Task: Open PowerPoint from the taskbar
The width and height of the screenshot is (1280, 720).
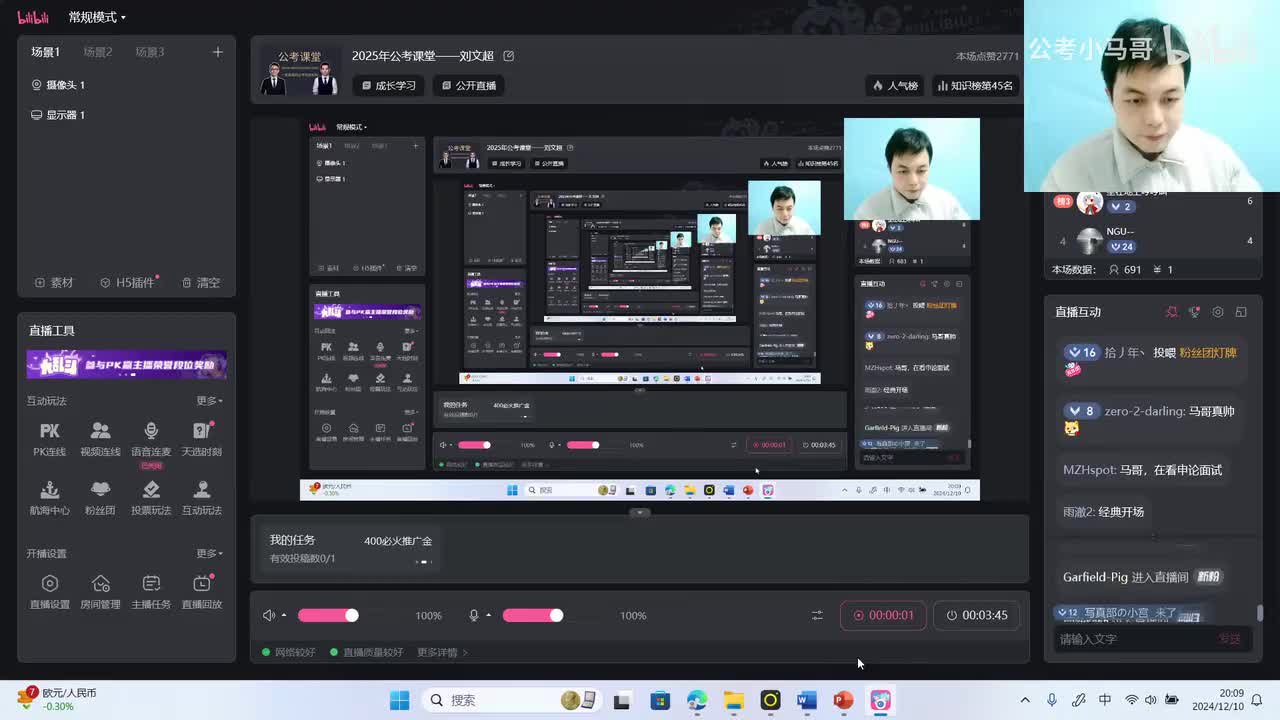Action: point(843,700)
